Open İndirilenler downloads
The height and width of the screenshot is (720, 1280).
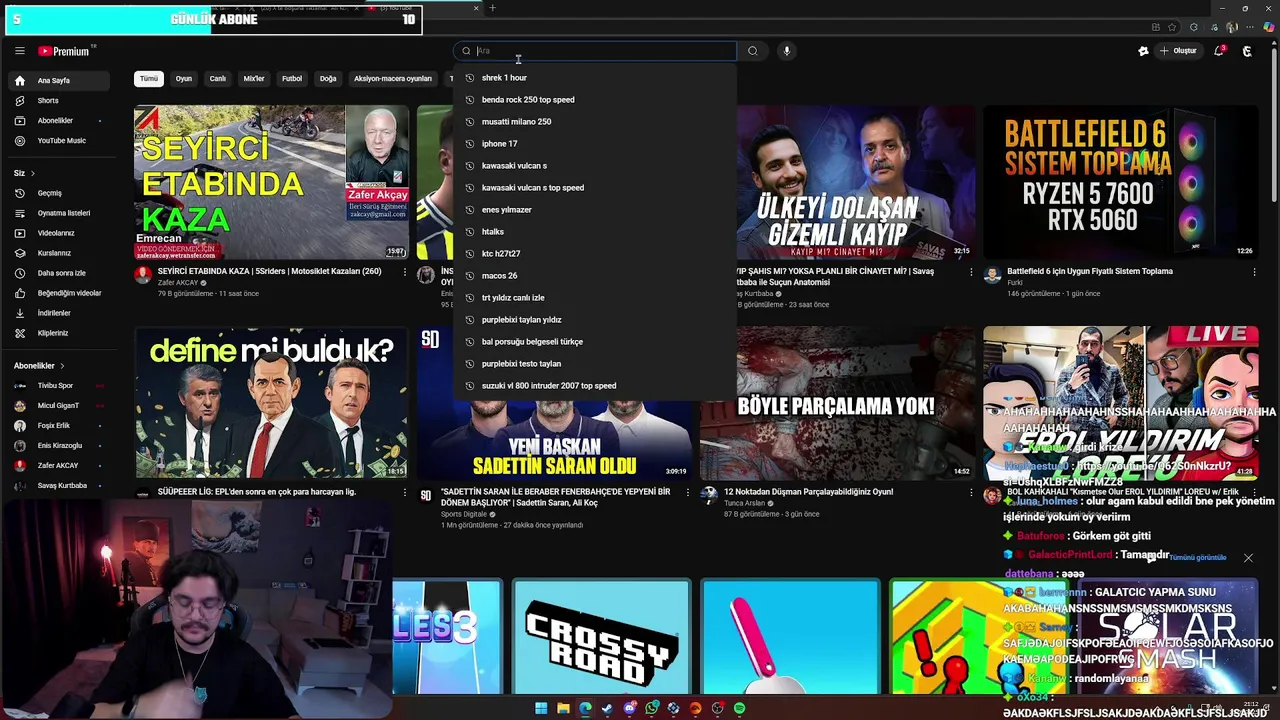[58, 313]
